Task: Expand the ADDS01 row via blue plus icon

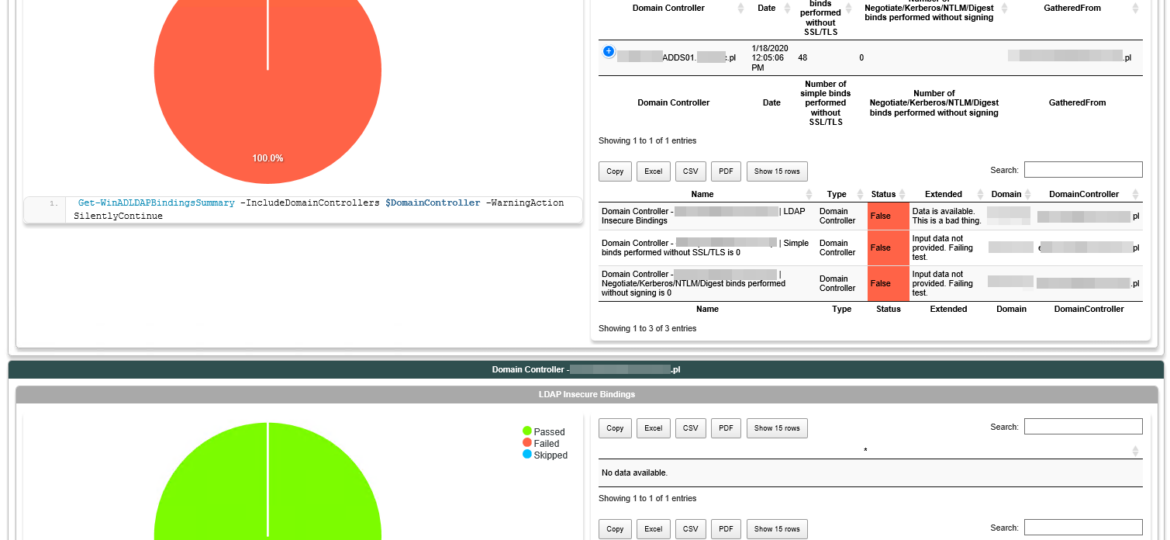Action: [608, 51]
